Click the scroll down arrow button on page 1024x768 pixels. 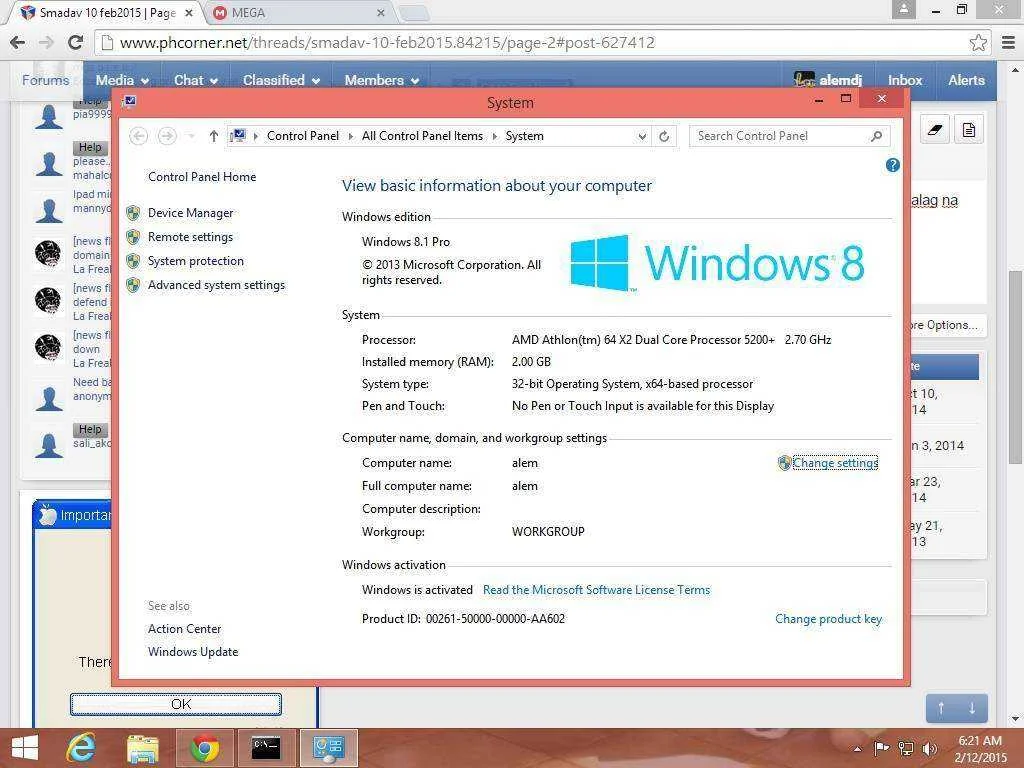coord(972,708)
